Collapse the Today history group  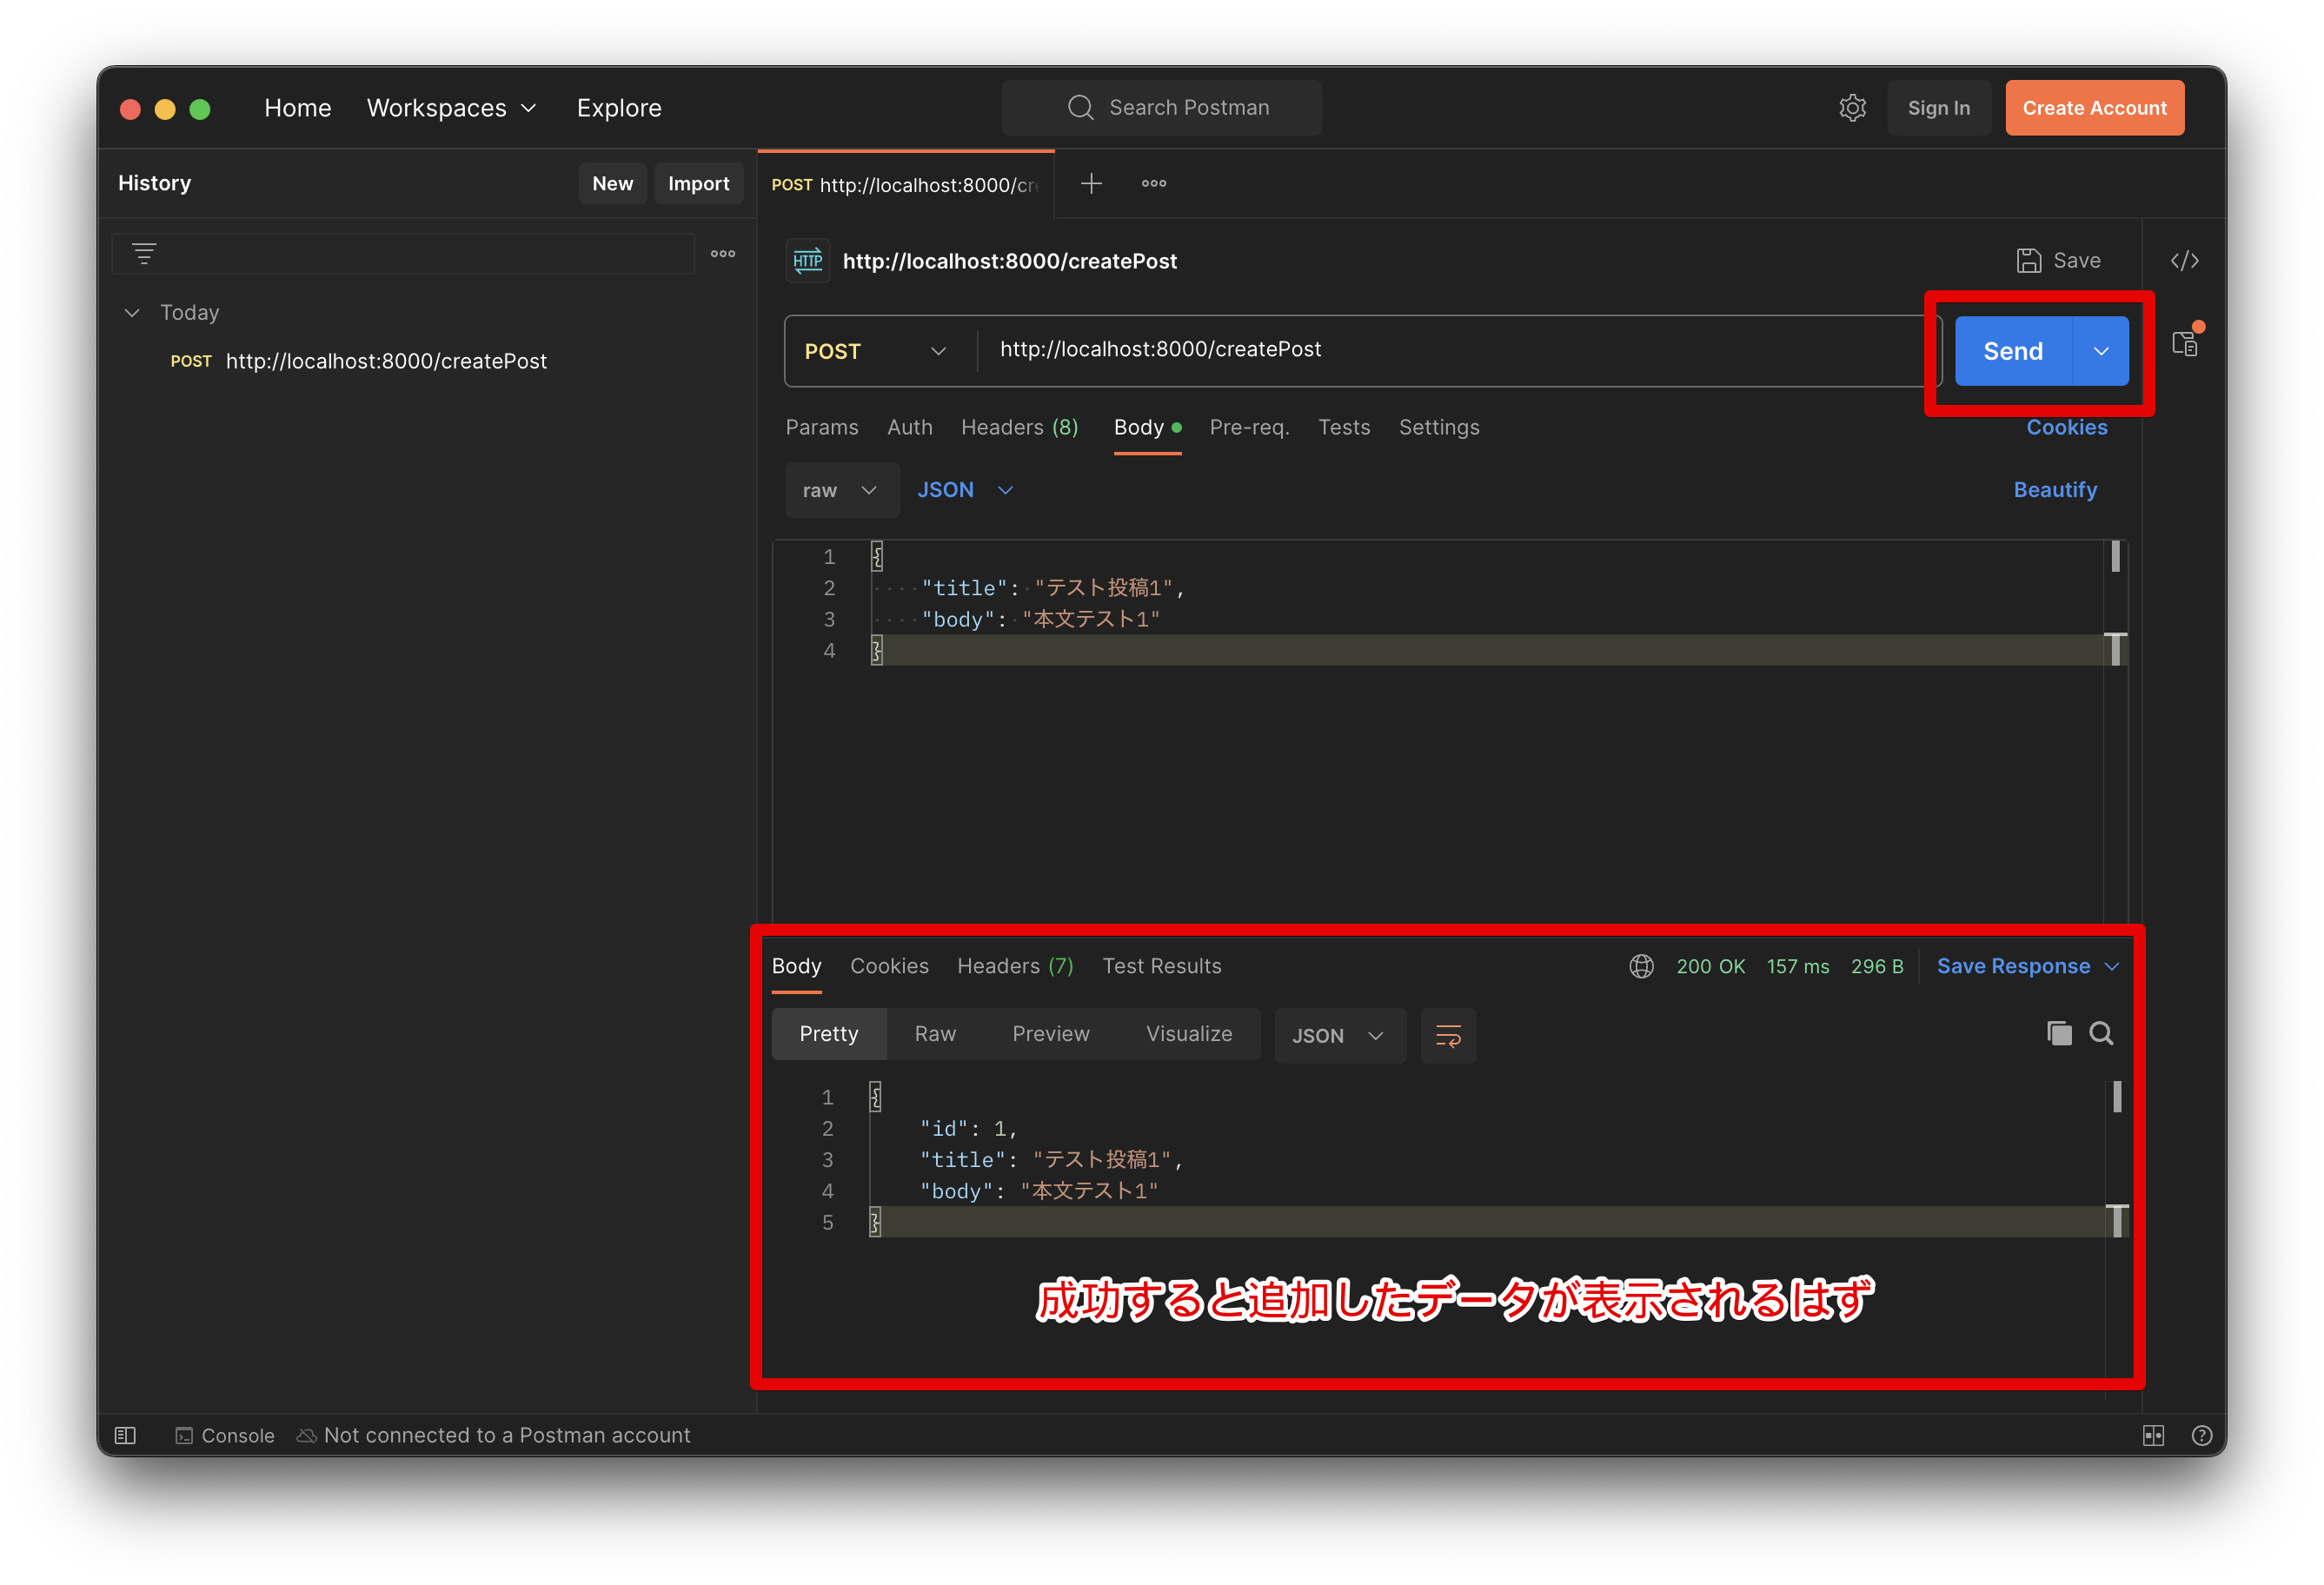point(132,313)
